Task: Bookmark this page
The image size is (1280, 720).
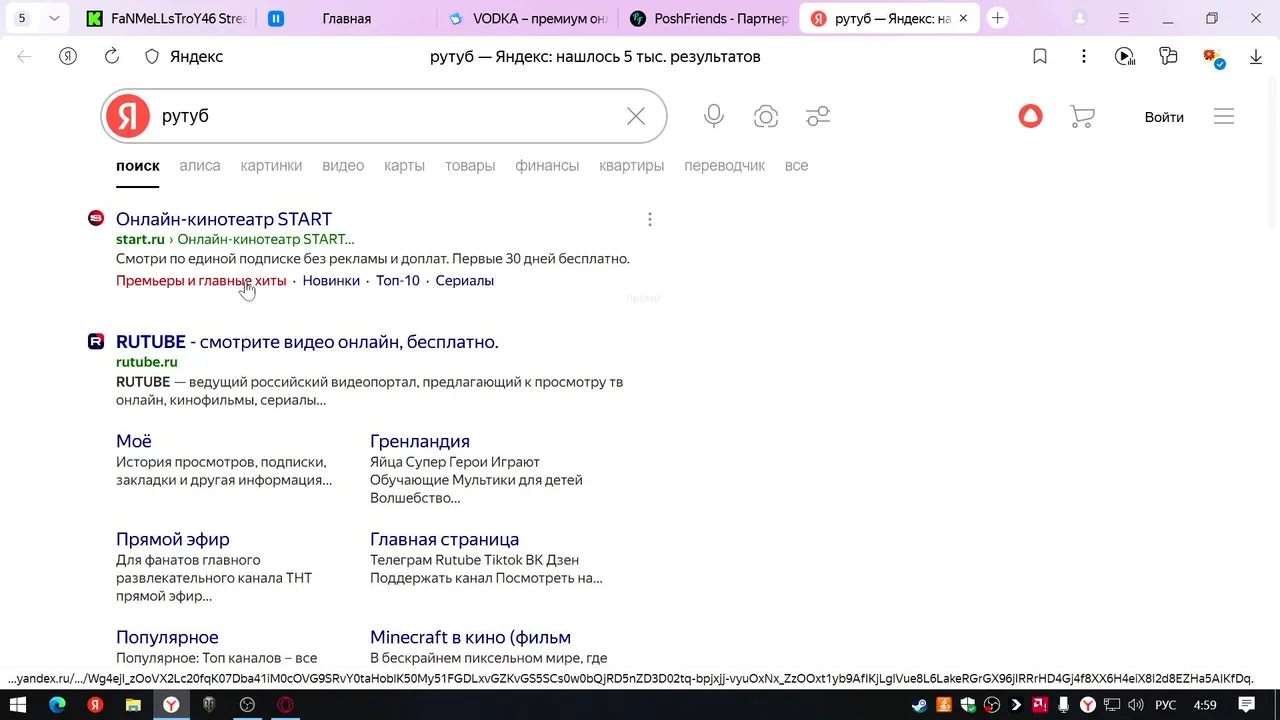Action: (x=1040, y=57)
